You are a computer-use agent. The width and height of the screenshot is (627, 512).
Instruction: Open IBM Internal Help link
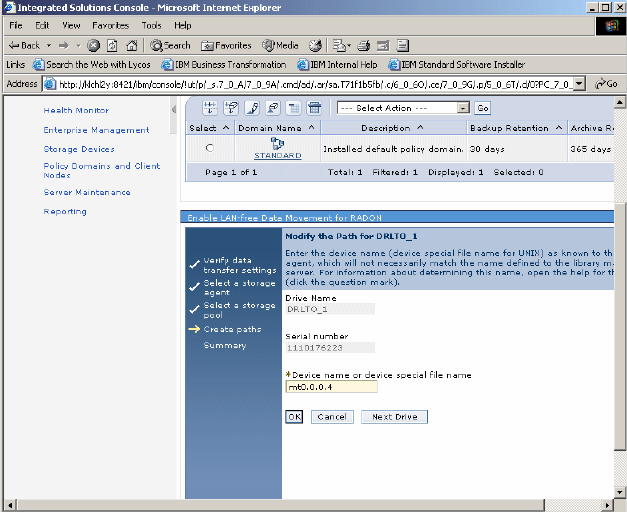pos(337,65)
